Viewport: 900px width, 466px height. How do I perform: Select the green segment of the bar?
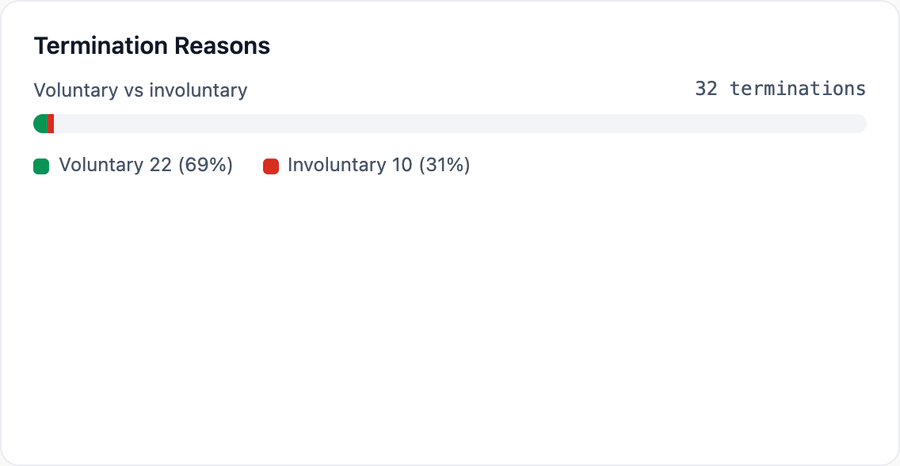point(40,123)
